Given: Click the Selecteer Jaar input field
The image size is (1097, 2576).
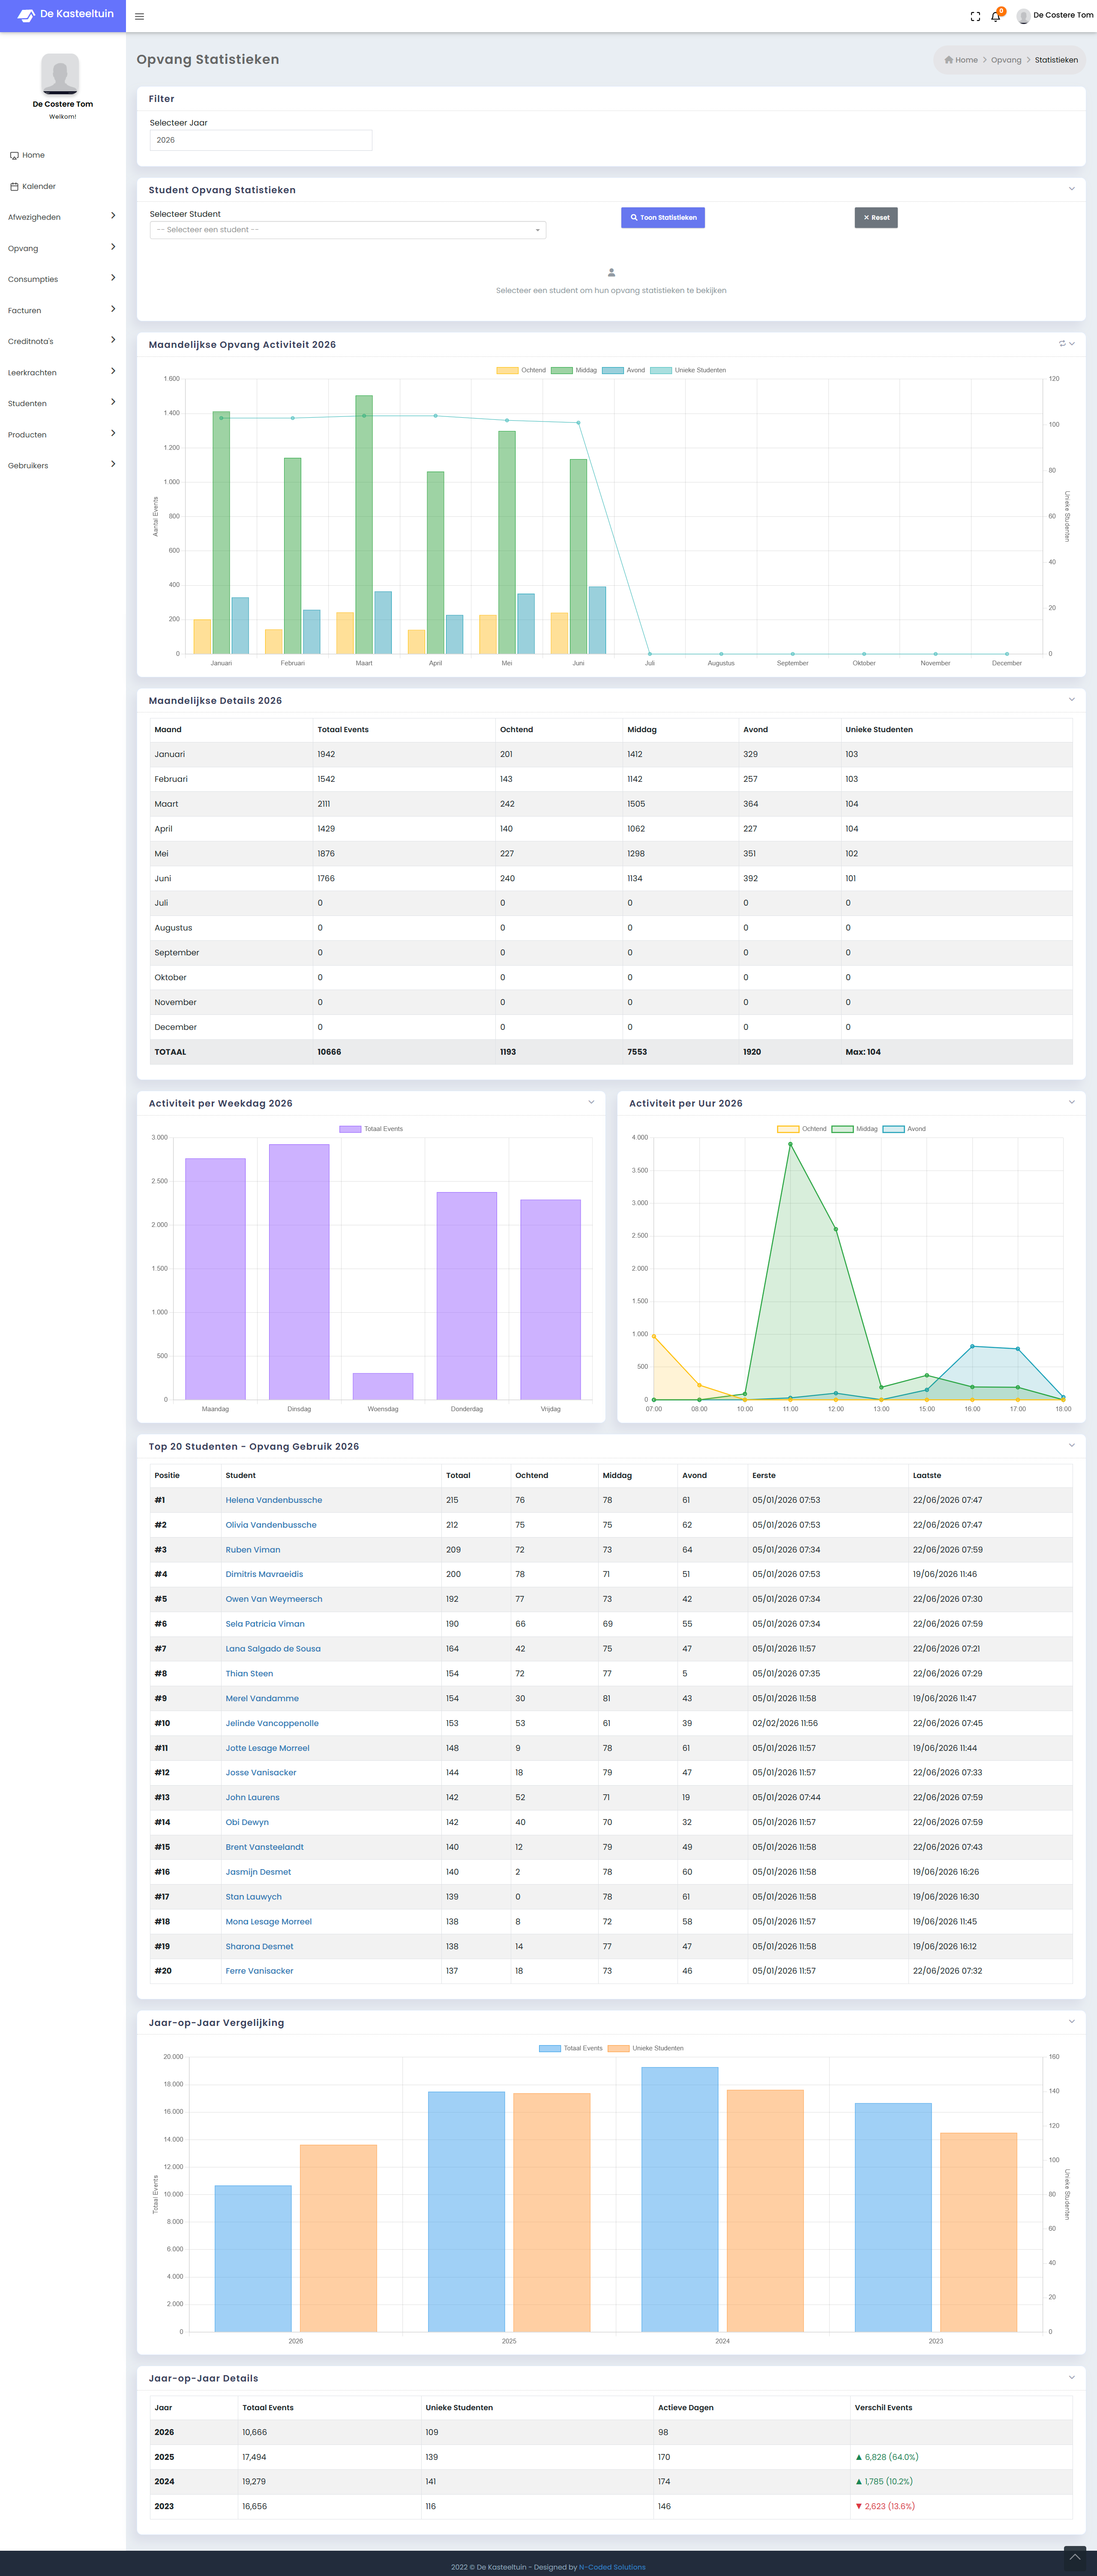Looking at the screenshot, I should tap(261, 140).
